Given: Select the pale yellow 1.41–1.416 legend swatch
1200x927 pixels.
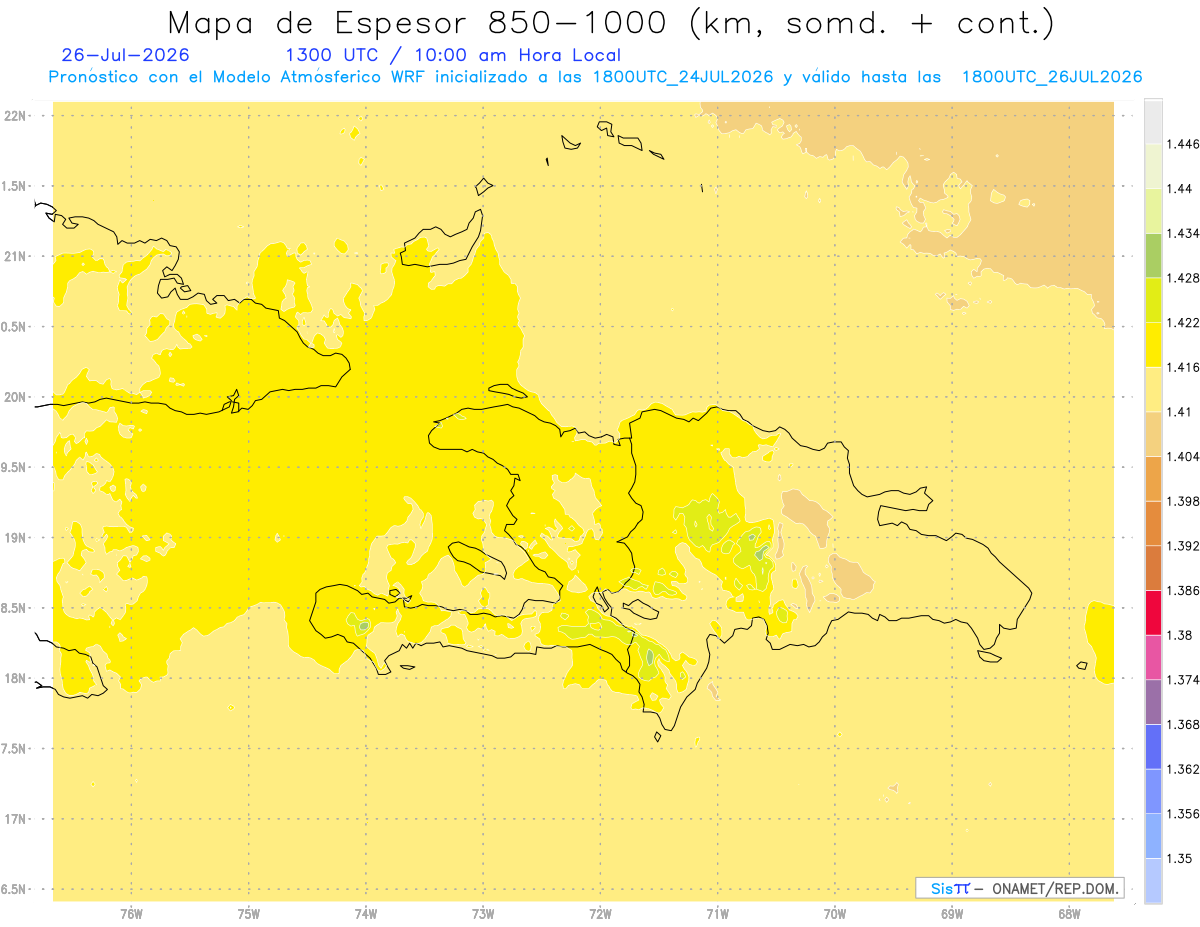Looking at the screenshot, I should [1153, 389].
